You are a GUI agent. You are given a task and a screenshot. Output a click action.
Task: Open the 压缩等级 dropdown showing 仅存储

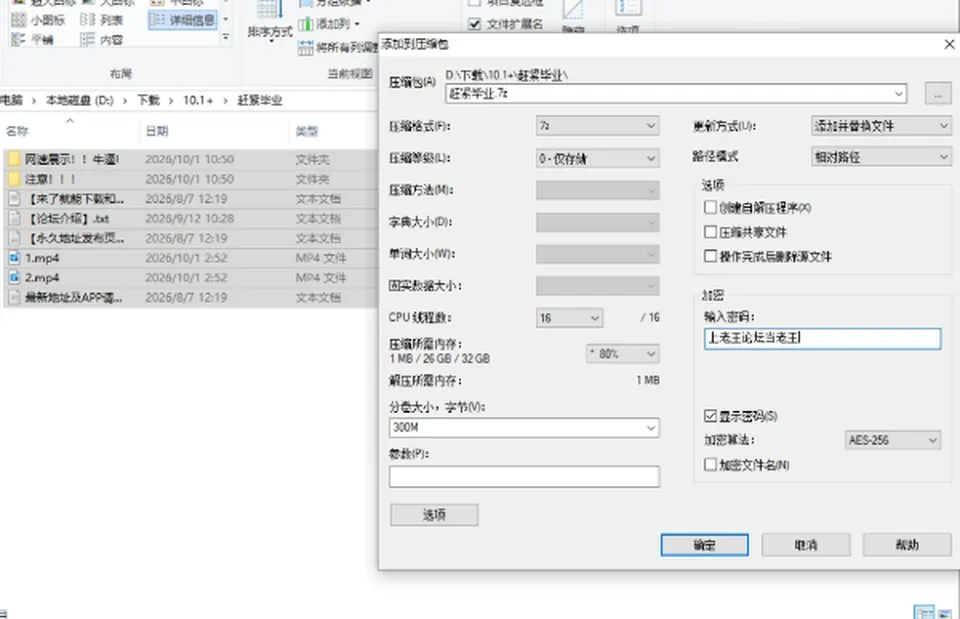click(598, 159)
